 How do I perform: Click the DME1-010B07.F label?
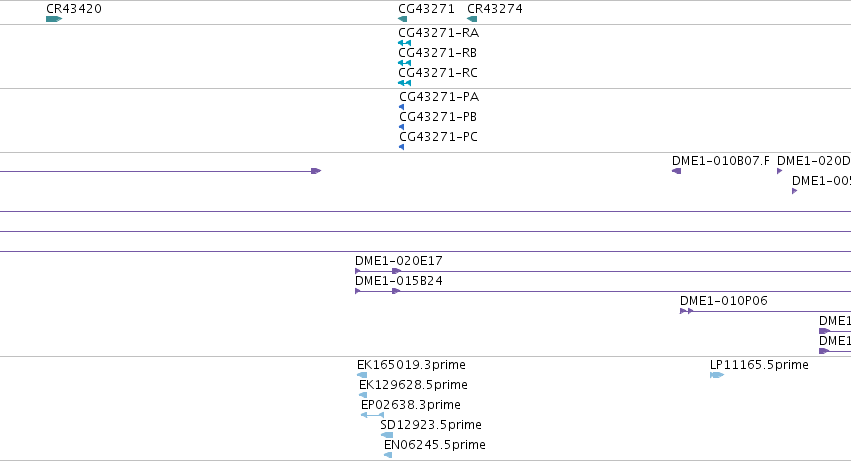(721, 161)
